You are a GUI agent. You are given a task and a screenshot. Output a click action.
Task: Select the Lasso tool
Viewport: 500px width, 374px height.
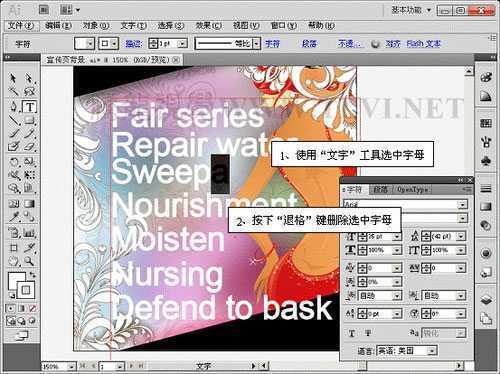29,91
